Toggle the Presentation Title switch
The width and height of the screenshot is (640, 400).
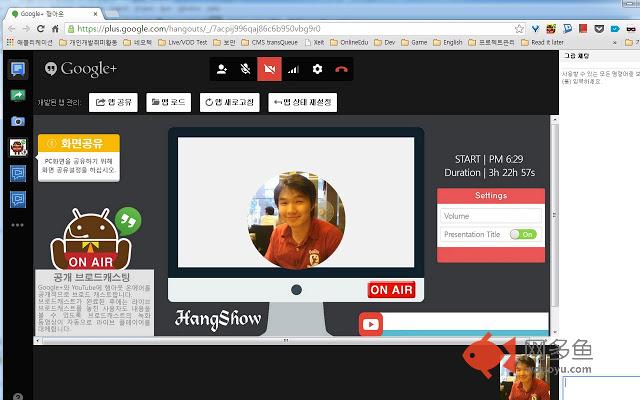tap(523, 234)
